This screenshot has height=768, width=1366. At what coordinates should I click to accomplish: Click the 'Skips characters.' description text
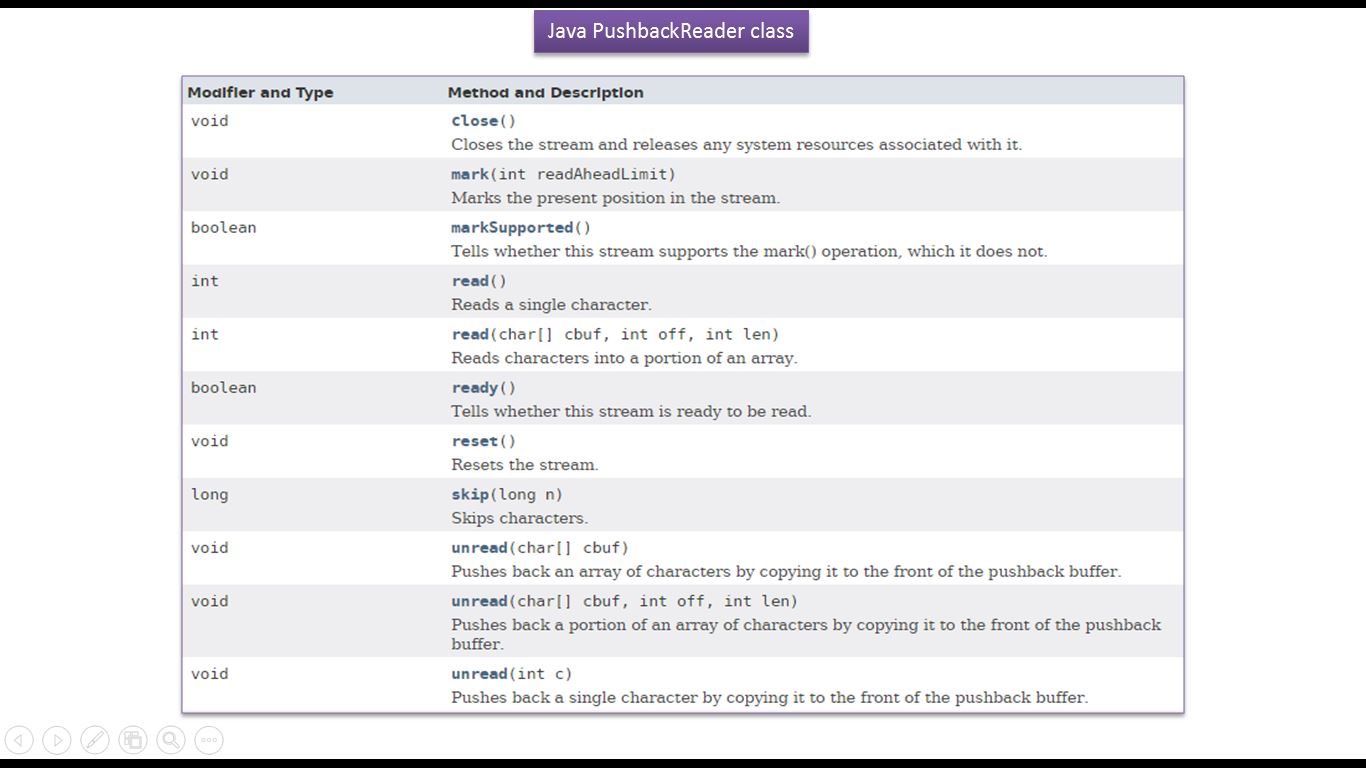click(519, 518)
